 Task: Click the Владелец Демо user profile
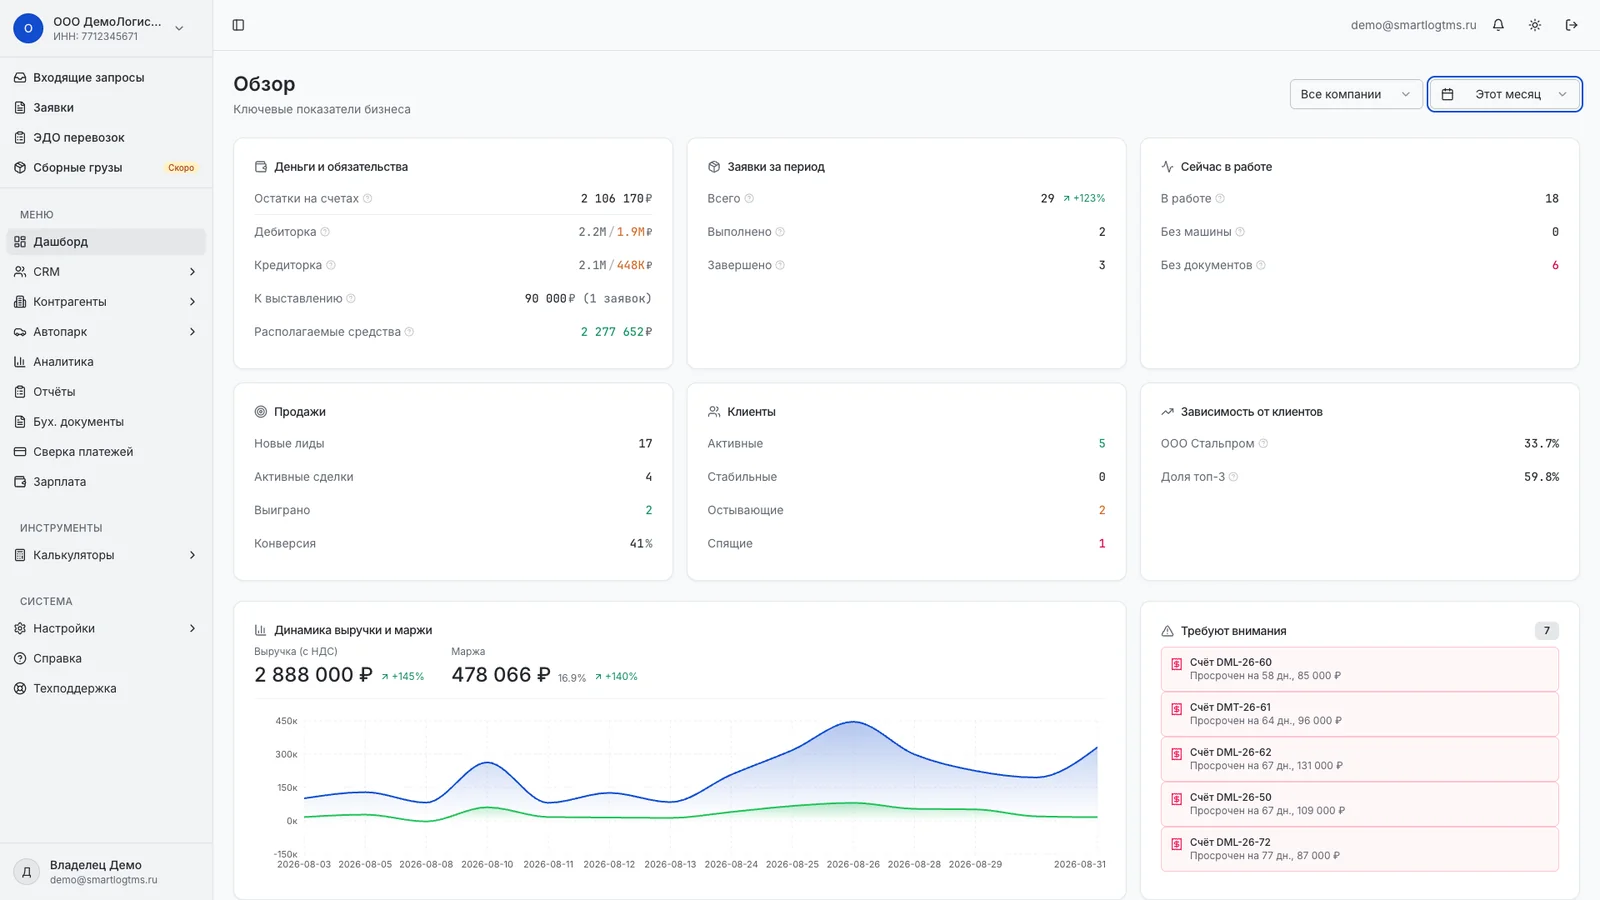point(106,872)
